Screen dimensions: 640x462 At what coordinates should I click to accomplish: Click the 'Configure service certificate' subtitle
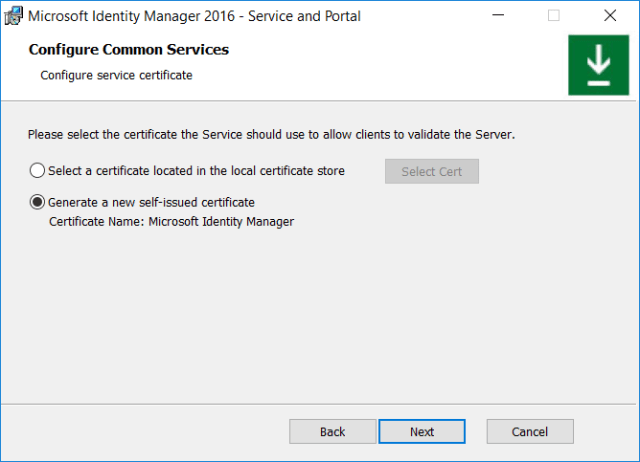(x=116, y=75)
